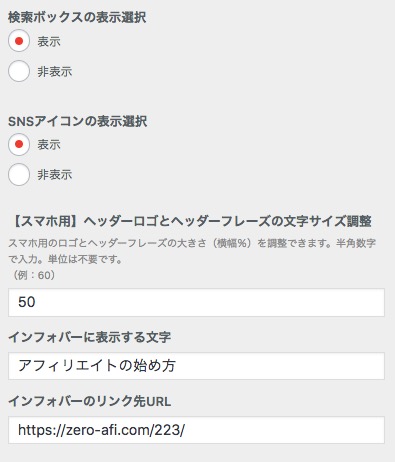
Task: Select 非表示 radio button for 検索ボックス
Action: click(x=19, y=71)
